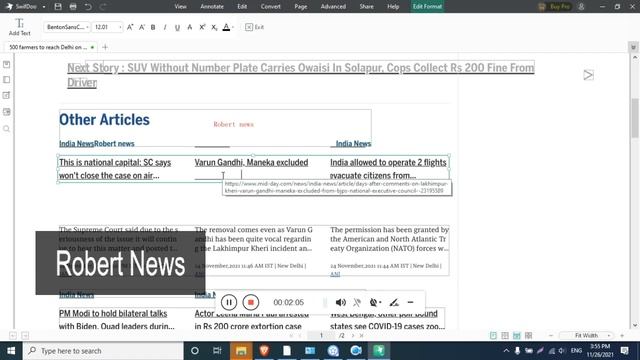Screen dimensions: 640x360
Task: Toggle subscript formatting
Action: click(x=214, y=27)
